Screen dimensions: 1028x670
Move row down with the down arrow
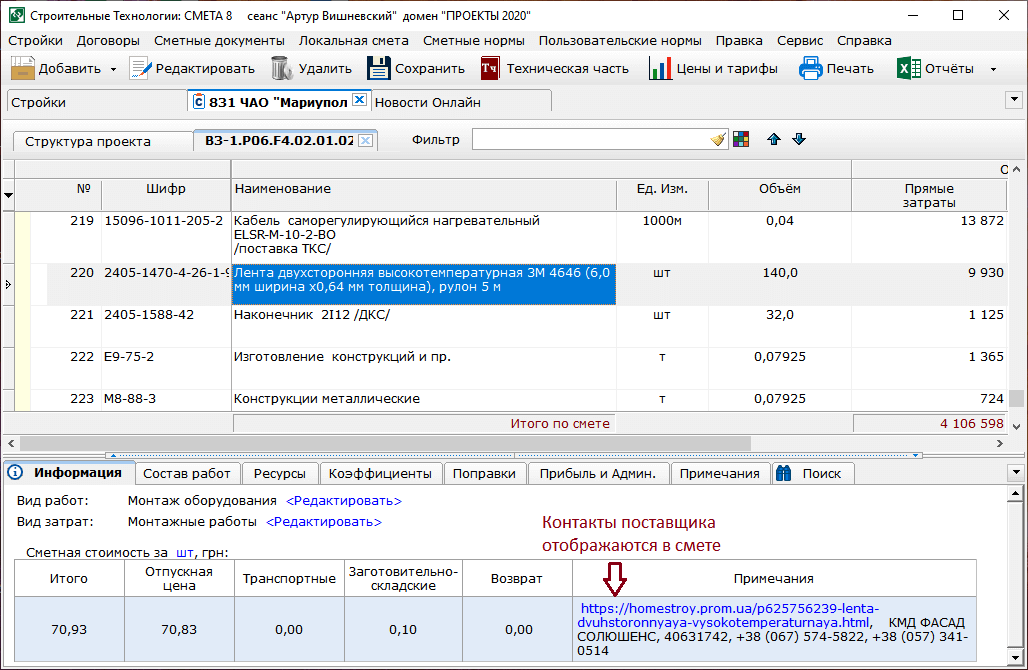tap(798, 140)
